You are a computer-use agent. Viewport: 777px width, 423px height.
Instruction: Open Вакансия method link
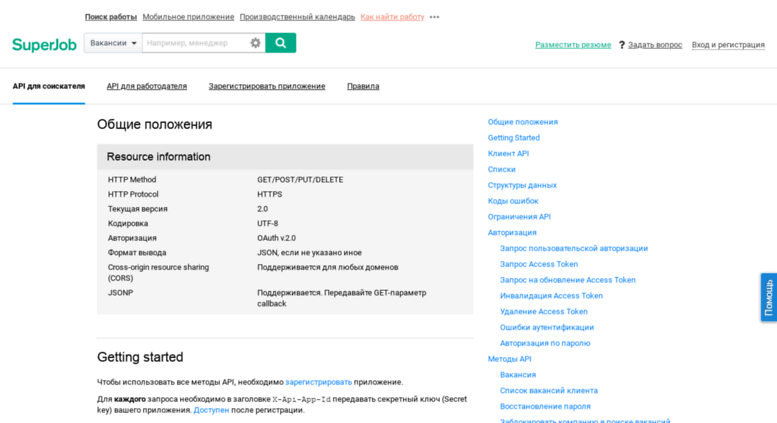(x=518, y=375)
